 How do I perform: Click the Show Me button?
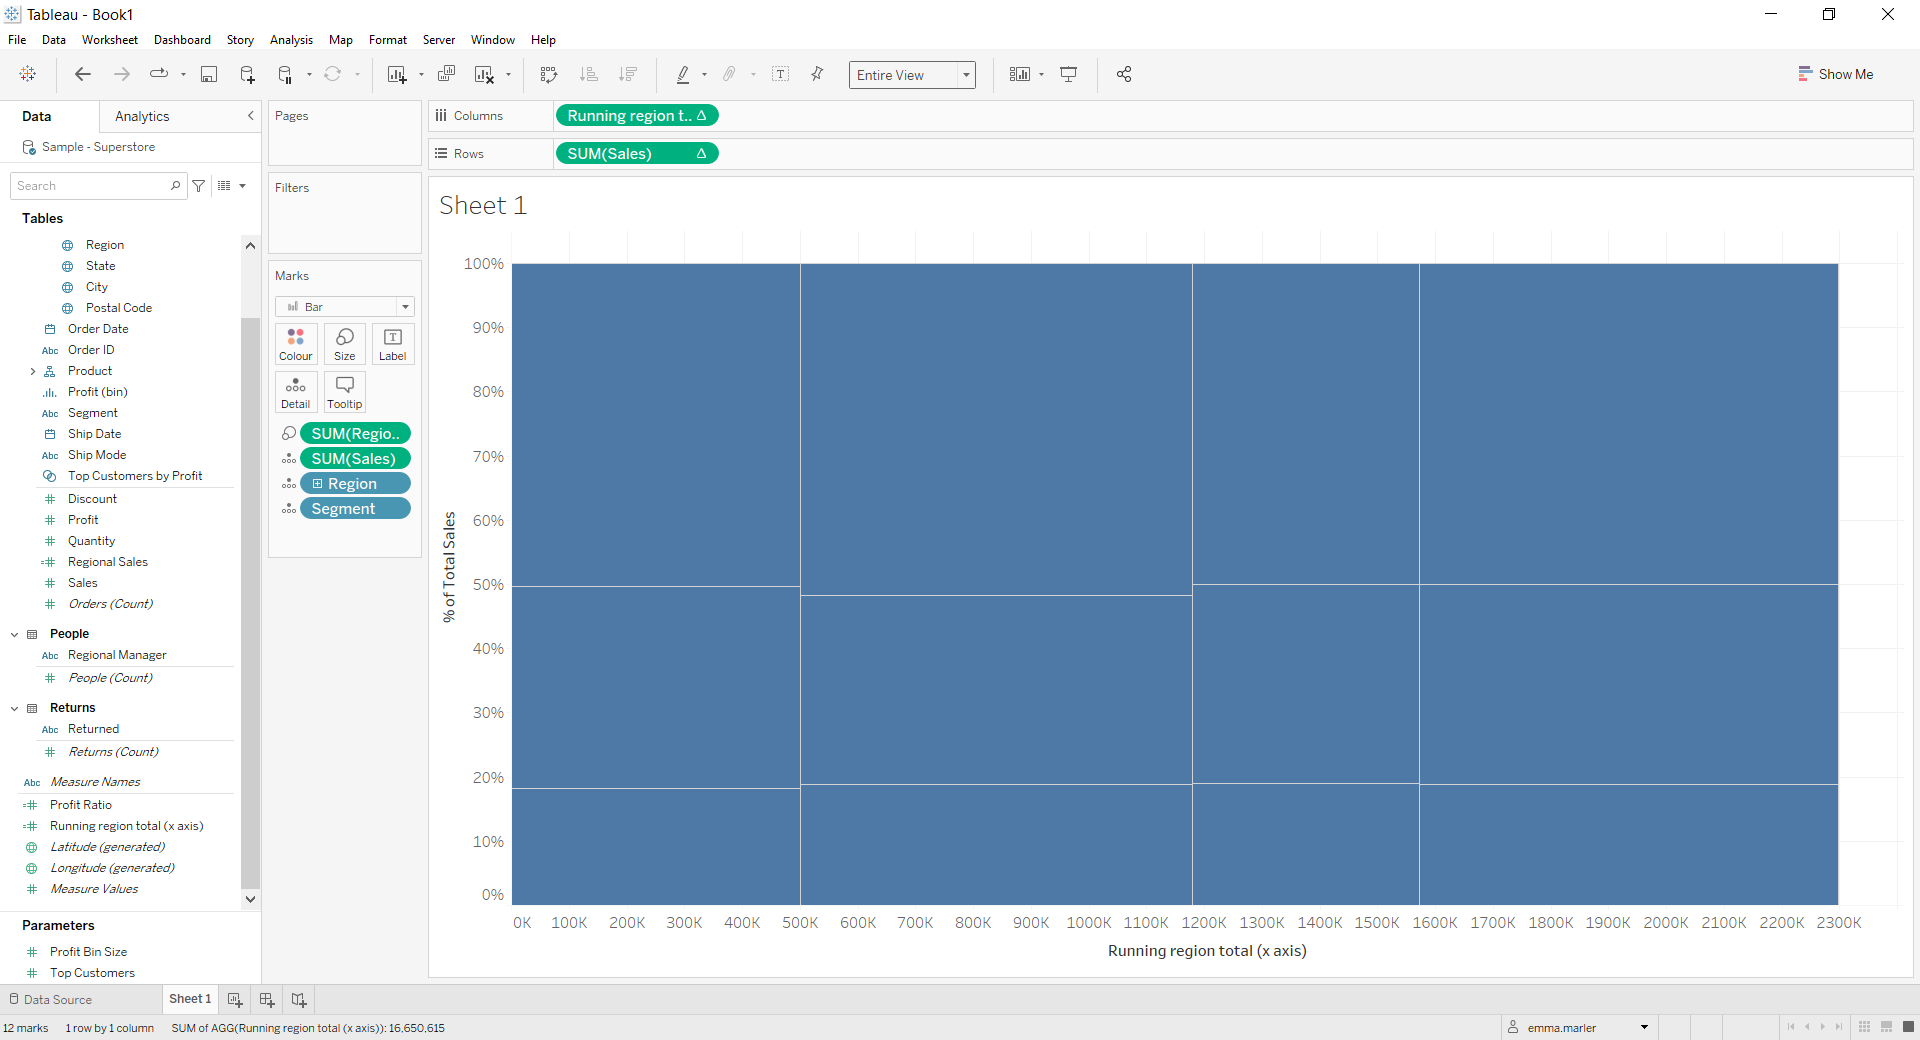coord(1836,74)
